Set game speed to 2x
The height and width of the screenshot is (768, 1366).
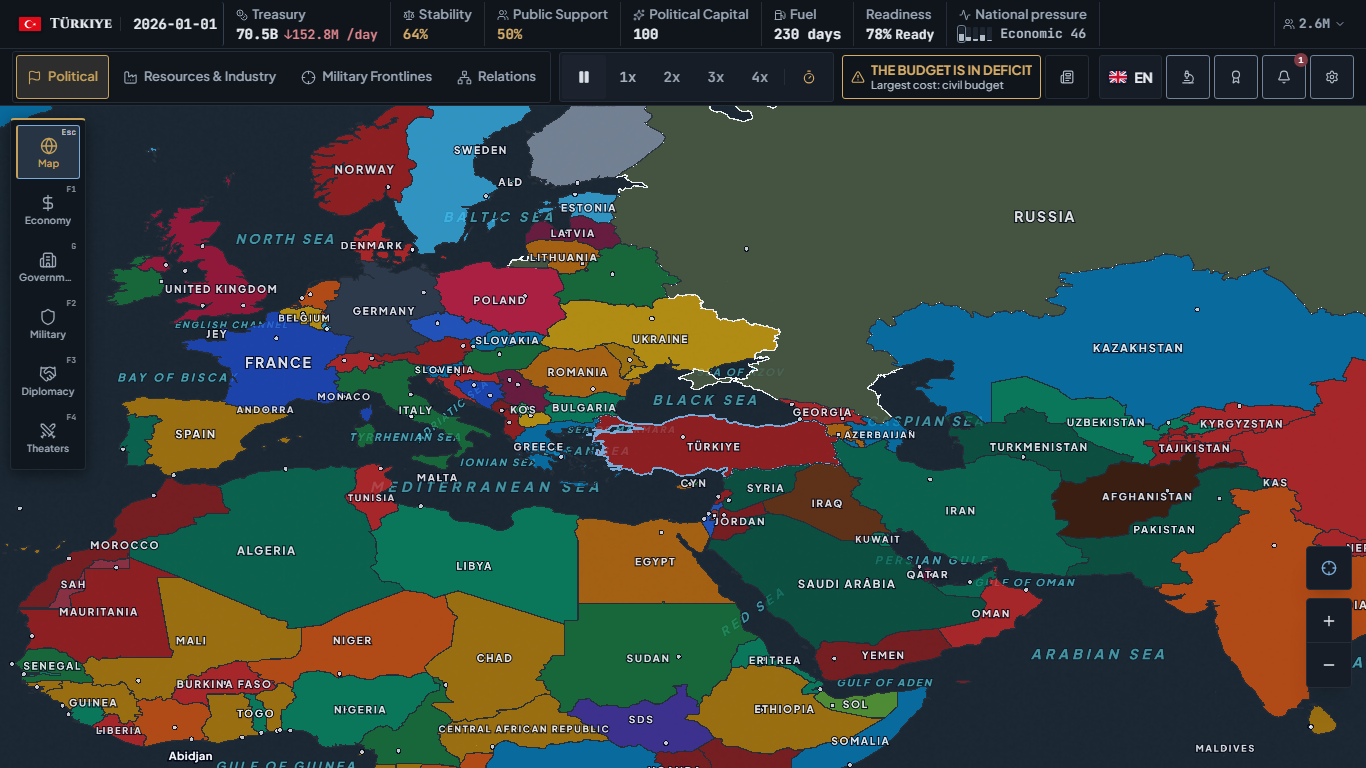672,77
